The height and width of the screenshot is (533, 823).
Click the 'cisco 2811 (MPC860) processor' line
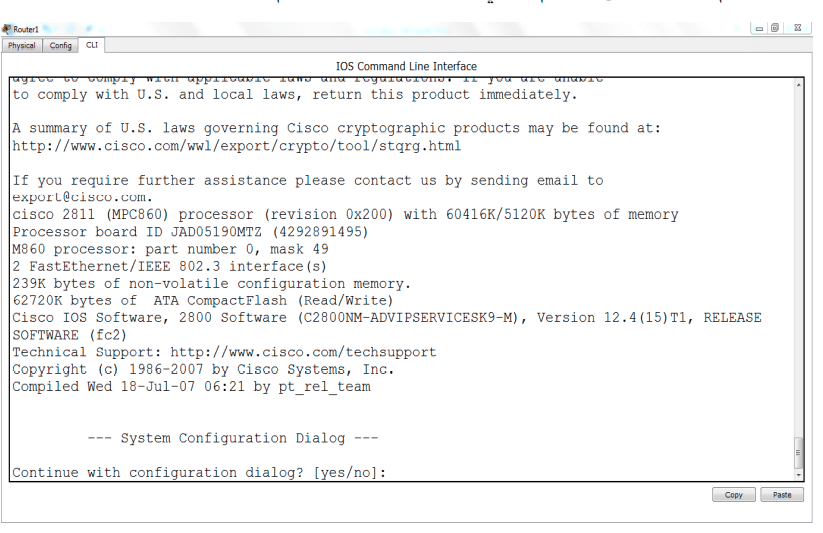345,215
